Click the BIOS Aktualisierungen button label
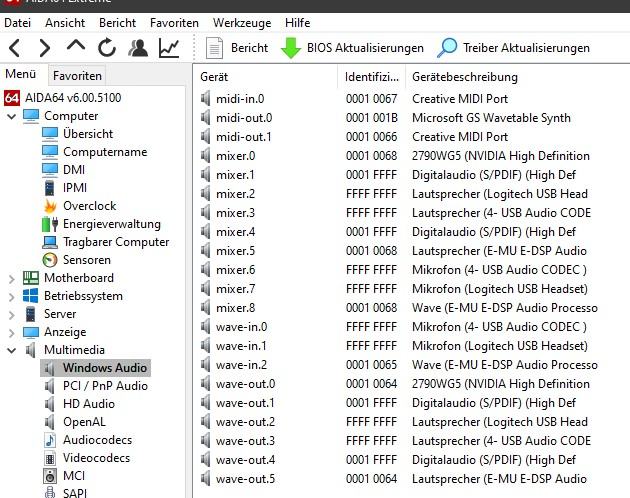Screen dimensions: 630x498 click(x=365, y=48)
